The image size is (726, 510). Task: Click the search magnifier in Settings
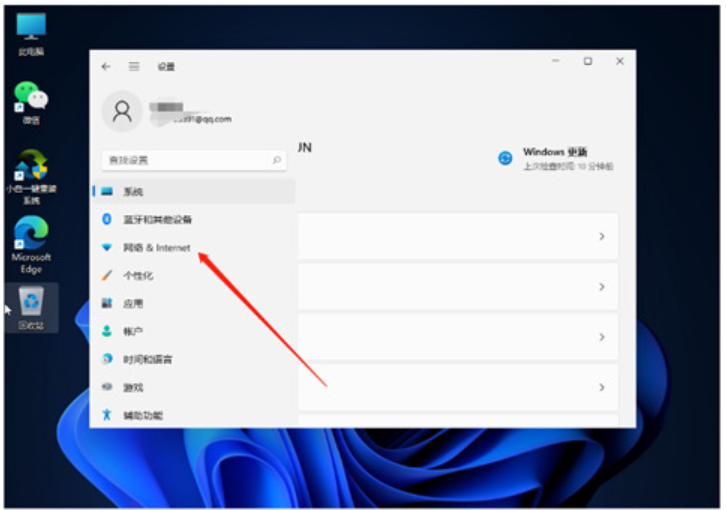(x=276, y=160)
